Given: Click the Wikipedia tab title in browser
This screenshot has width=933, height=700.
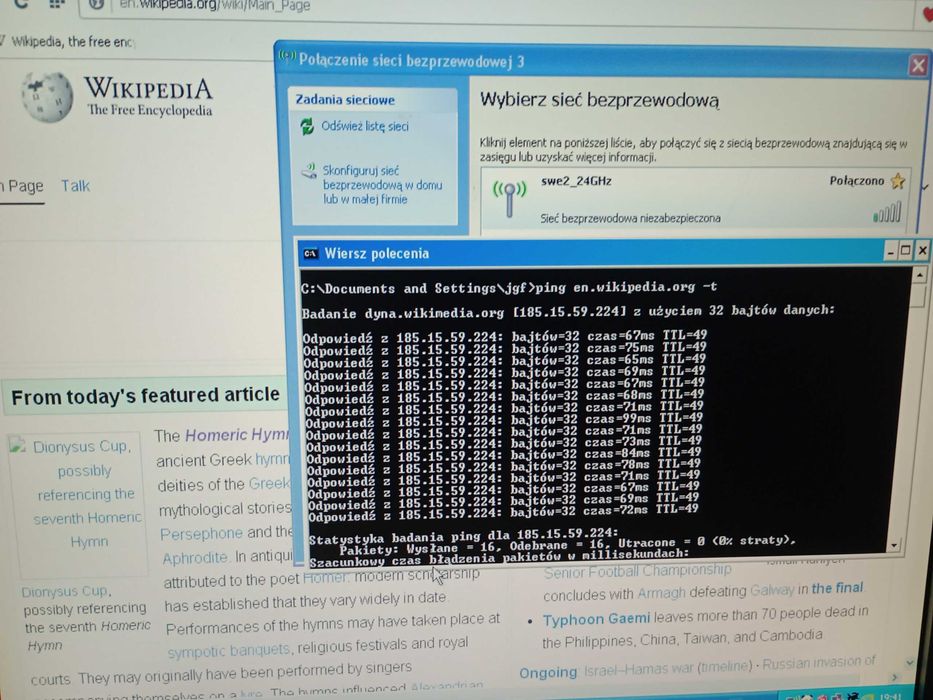Looking at the screenshot, I should coord(71,42).
